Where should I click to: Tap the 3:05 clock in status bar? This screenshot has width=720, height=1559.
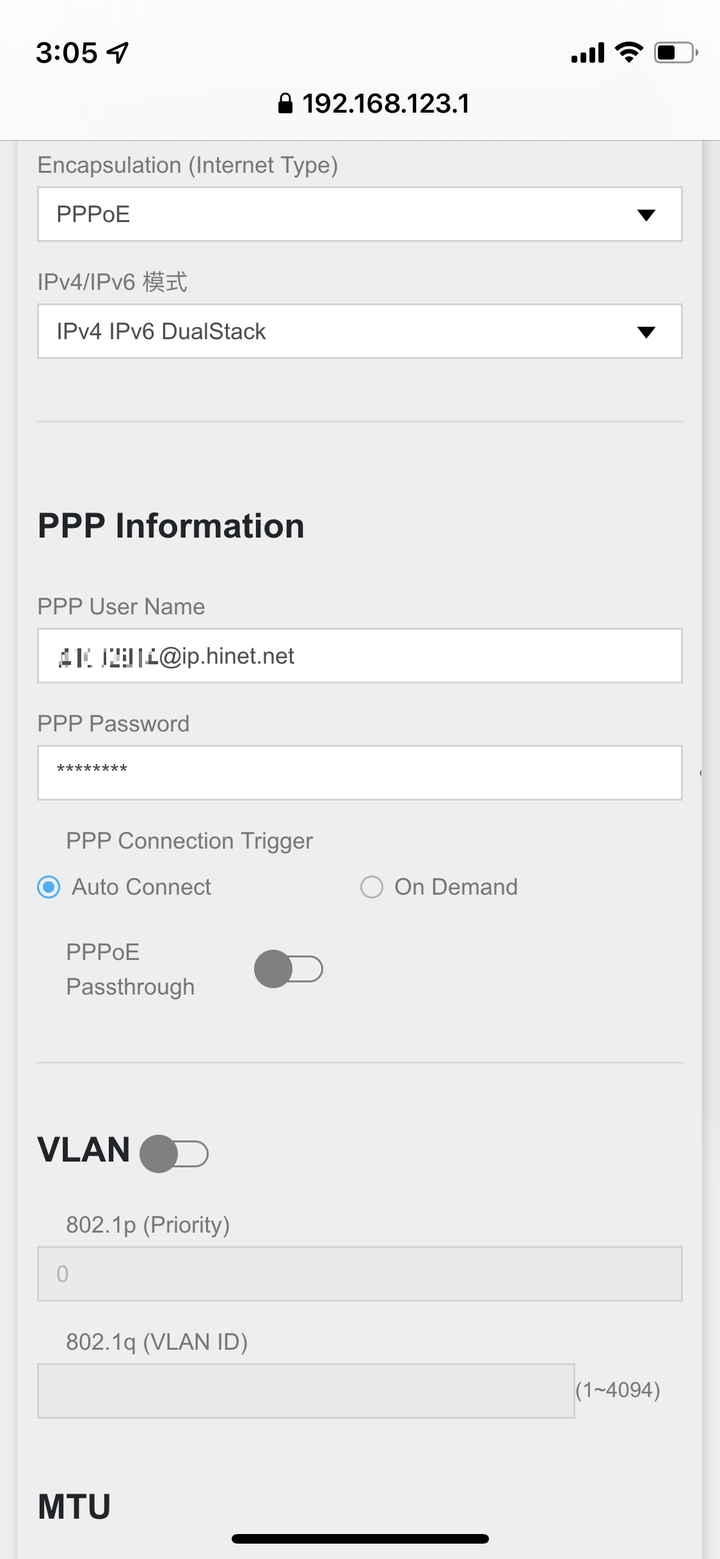click(66, 52)
